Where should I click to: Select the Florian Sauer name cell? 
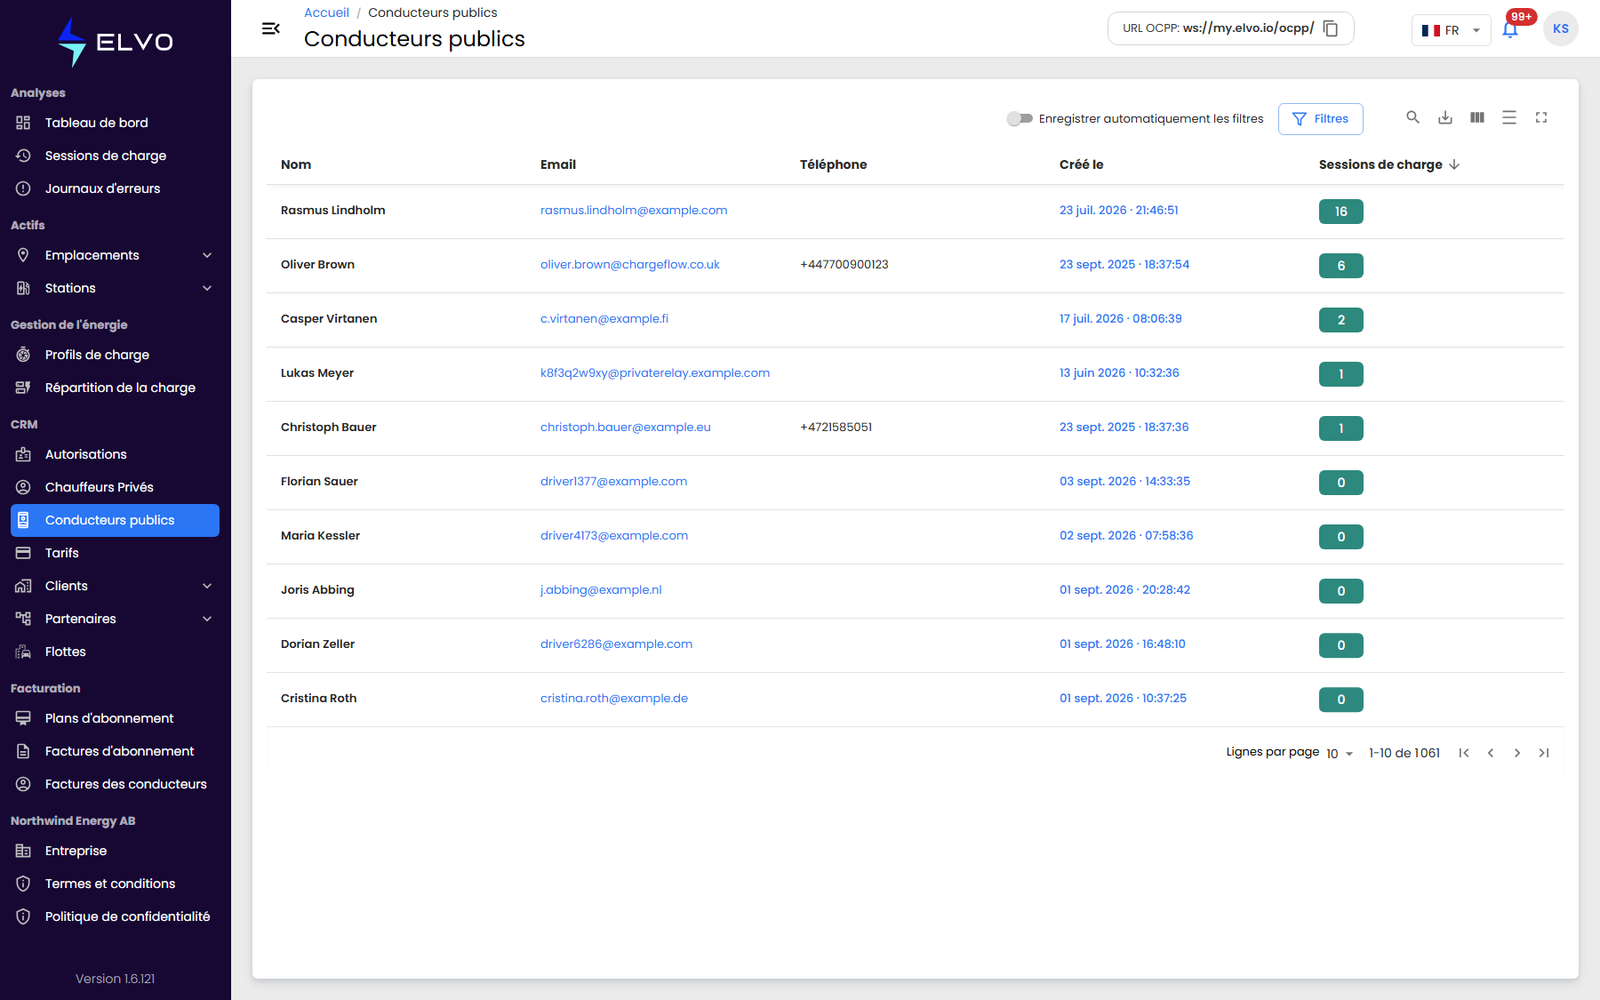point(319,481)
